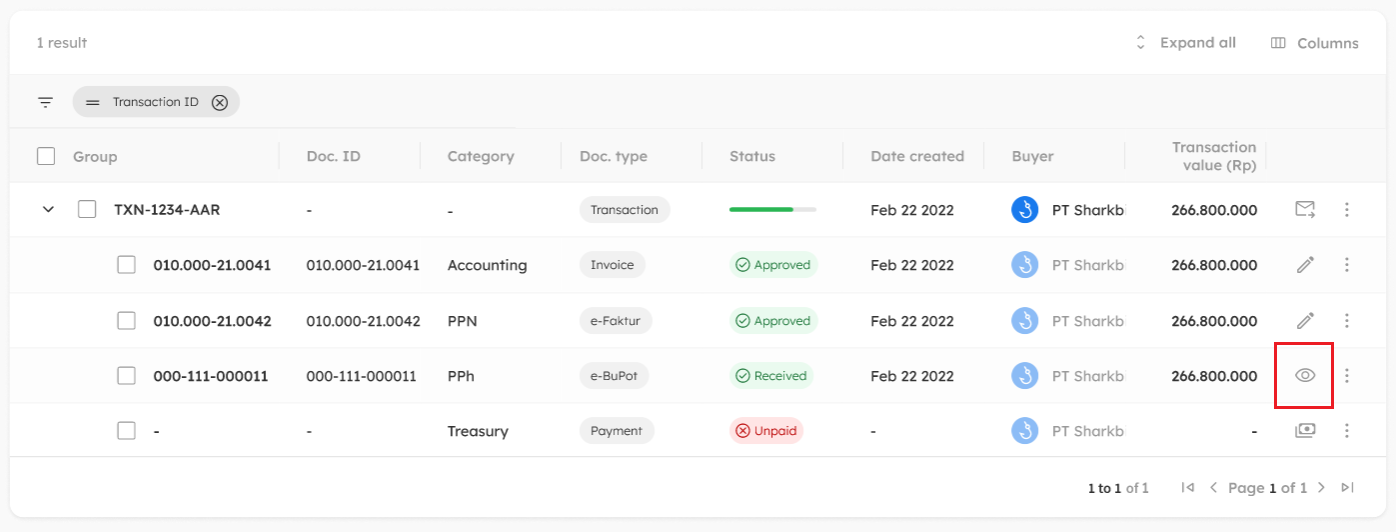Screen dimensions: 1396x532
Task: Remove the Transaction ID filter chip
Action: tap(220, 102)
